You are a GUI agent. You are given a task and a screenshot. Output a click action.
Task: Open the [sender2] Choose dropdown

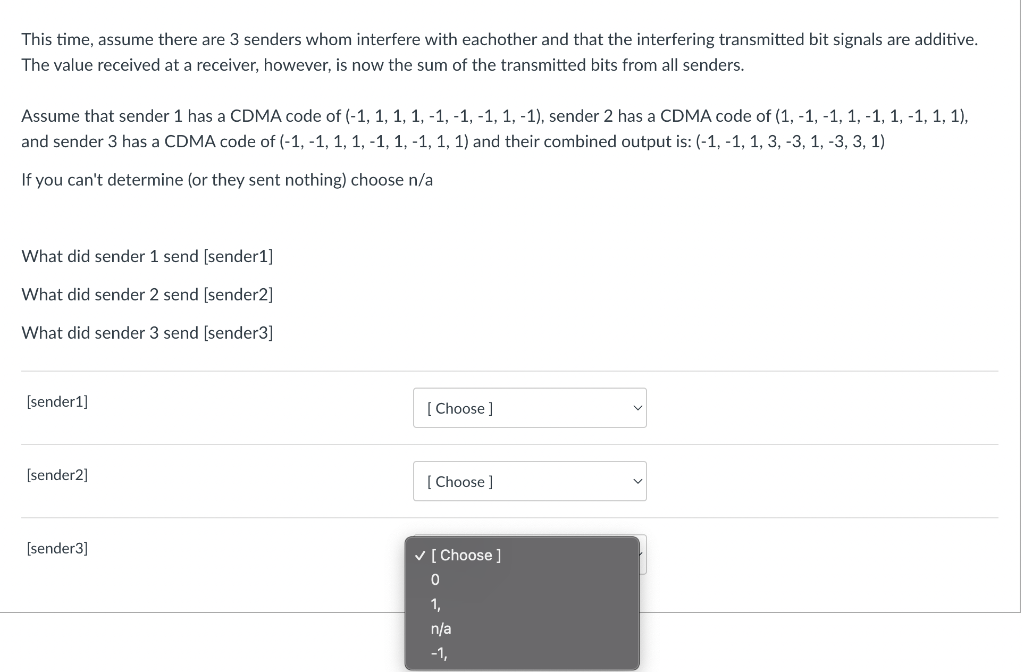coord(529,481)
